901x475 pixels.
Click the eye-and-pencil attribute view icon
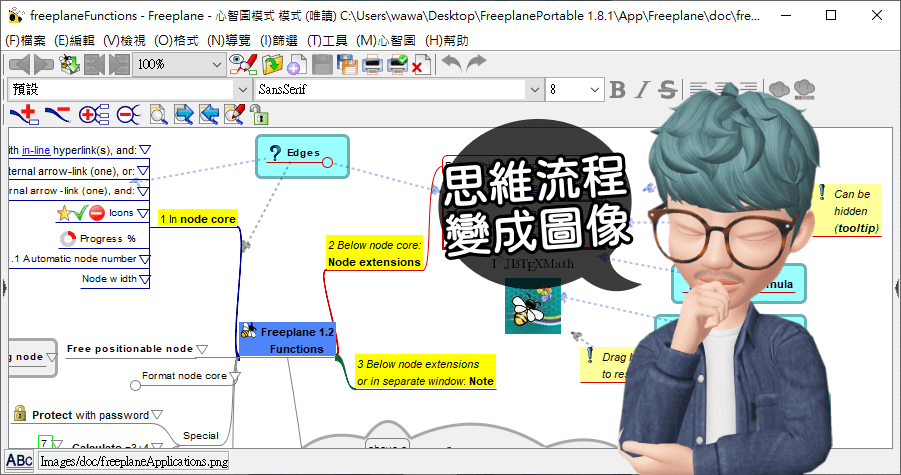pyautogui.click(x=242, y=64)
